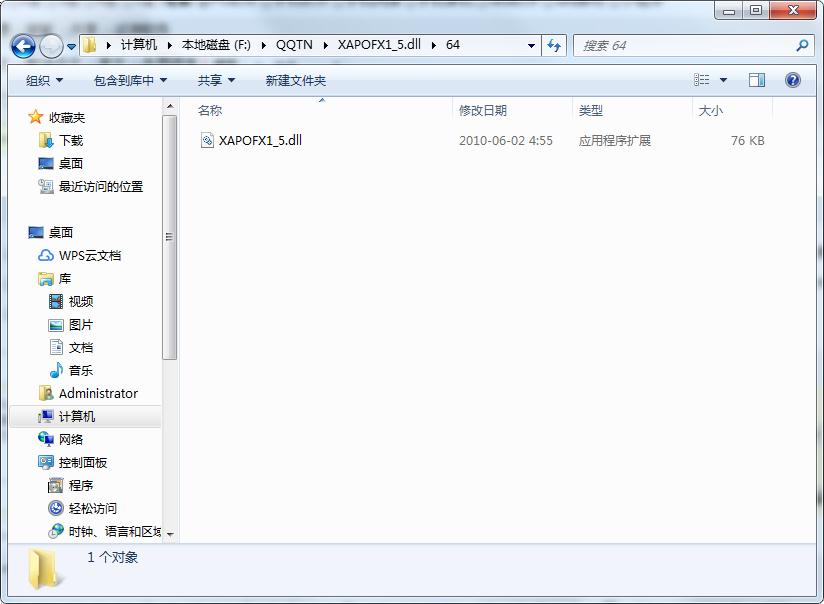The height and width of the screenshot is (604, 824).
Task: Click the Back navigation arrow
Action: [x=24, y=46]
